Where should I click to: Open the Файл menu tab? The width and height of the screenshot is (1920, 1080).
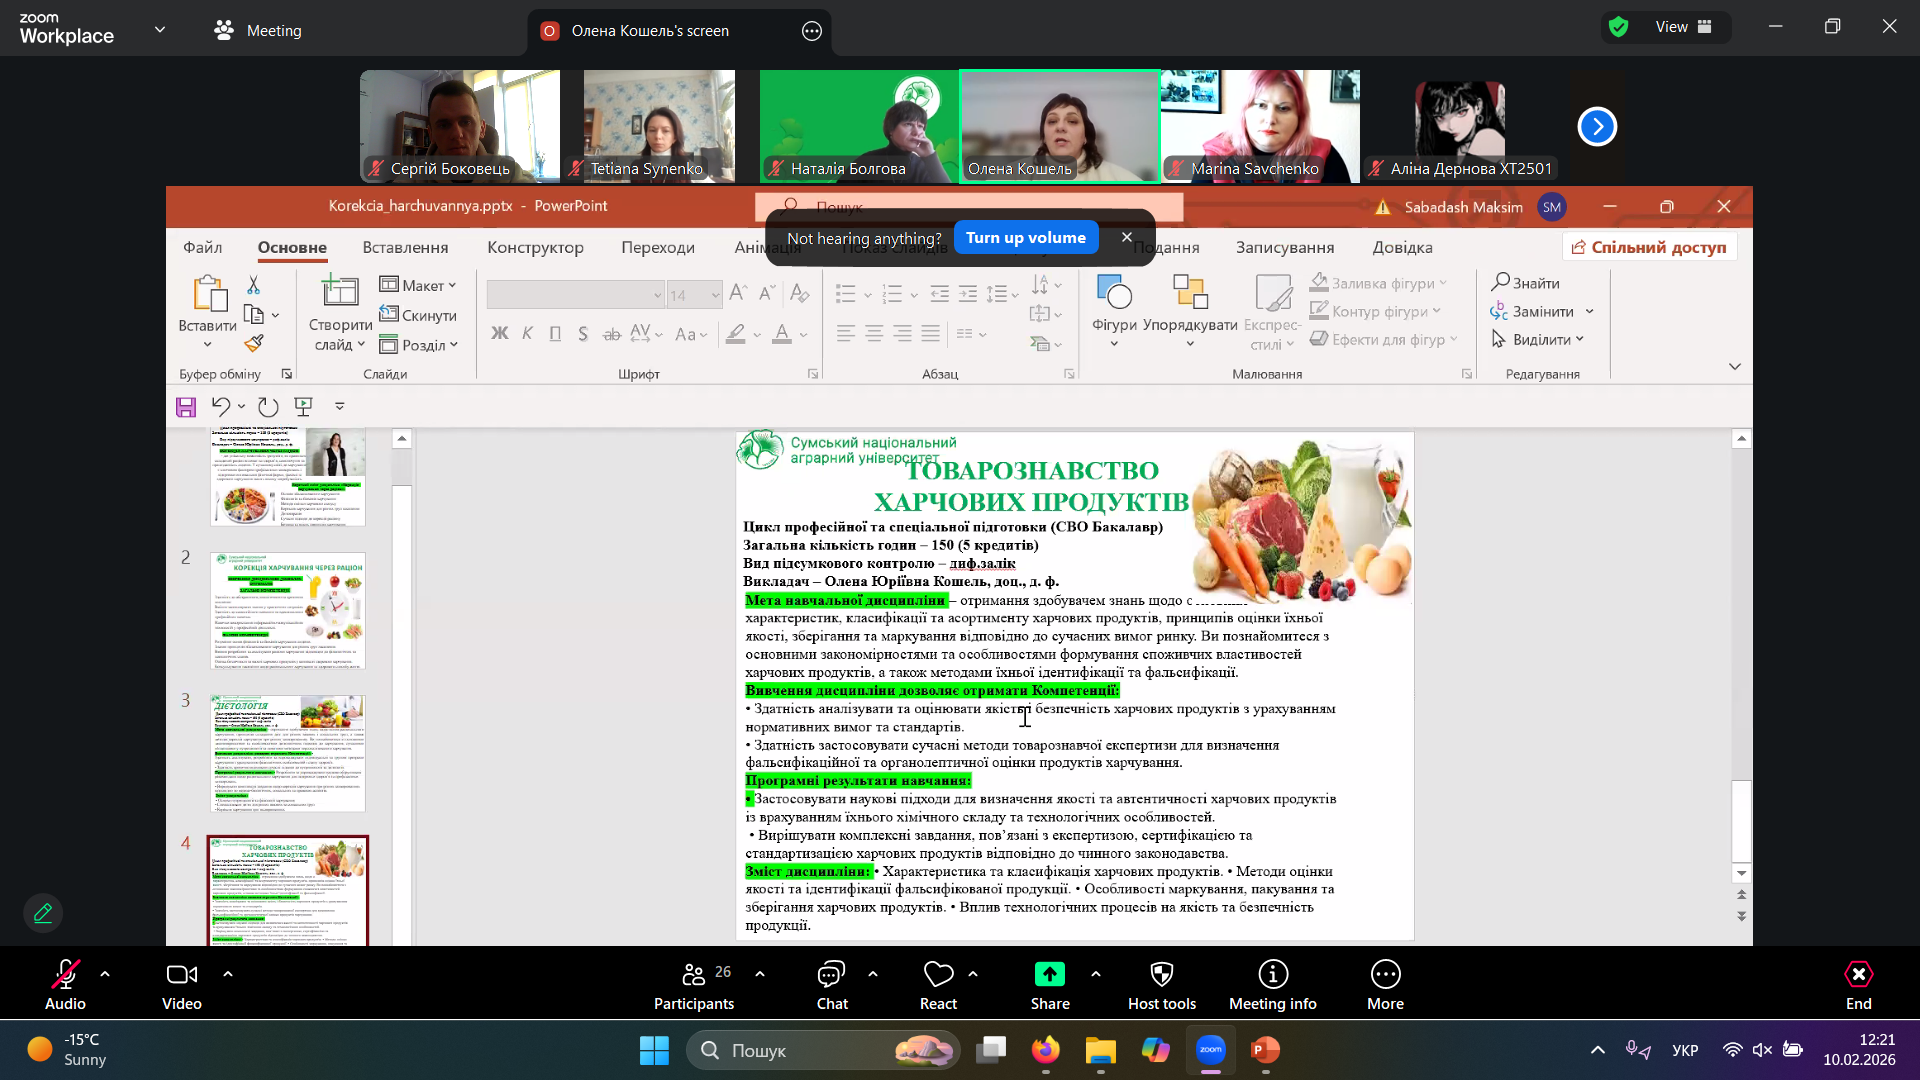pyautogui.click(x=202, y=247)
